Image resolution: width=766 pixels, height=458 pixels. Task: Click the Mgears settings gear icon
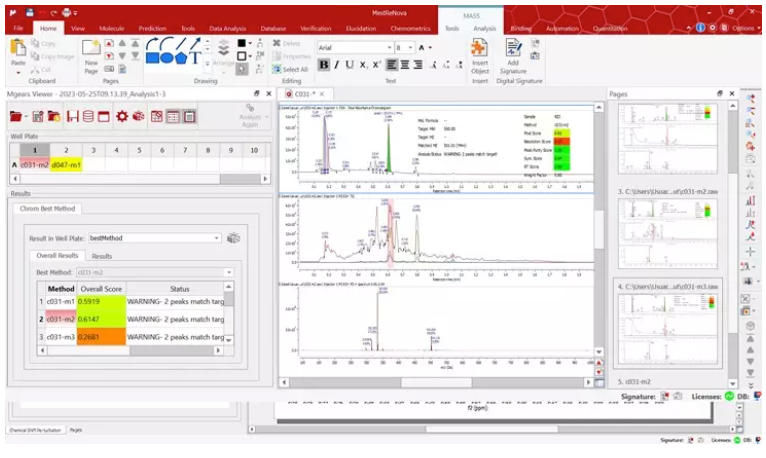[x=122, y=116]
